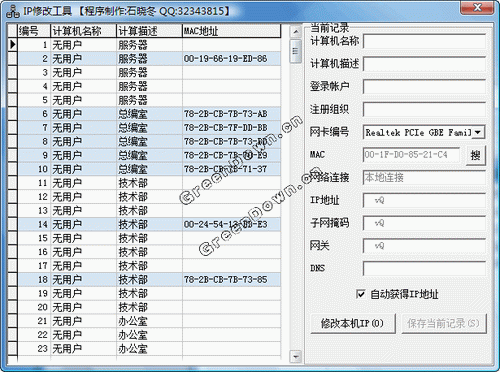500x372 pixels.
Task: Click 办公室 in row 22
Action: (133, 335)
